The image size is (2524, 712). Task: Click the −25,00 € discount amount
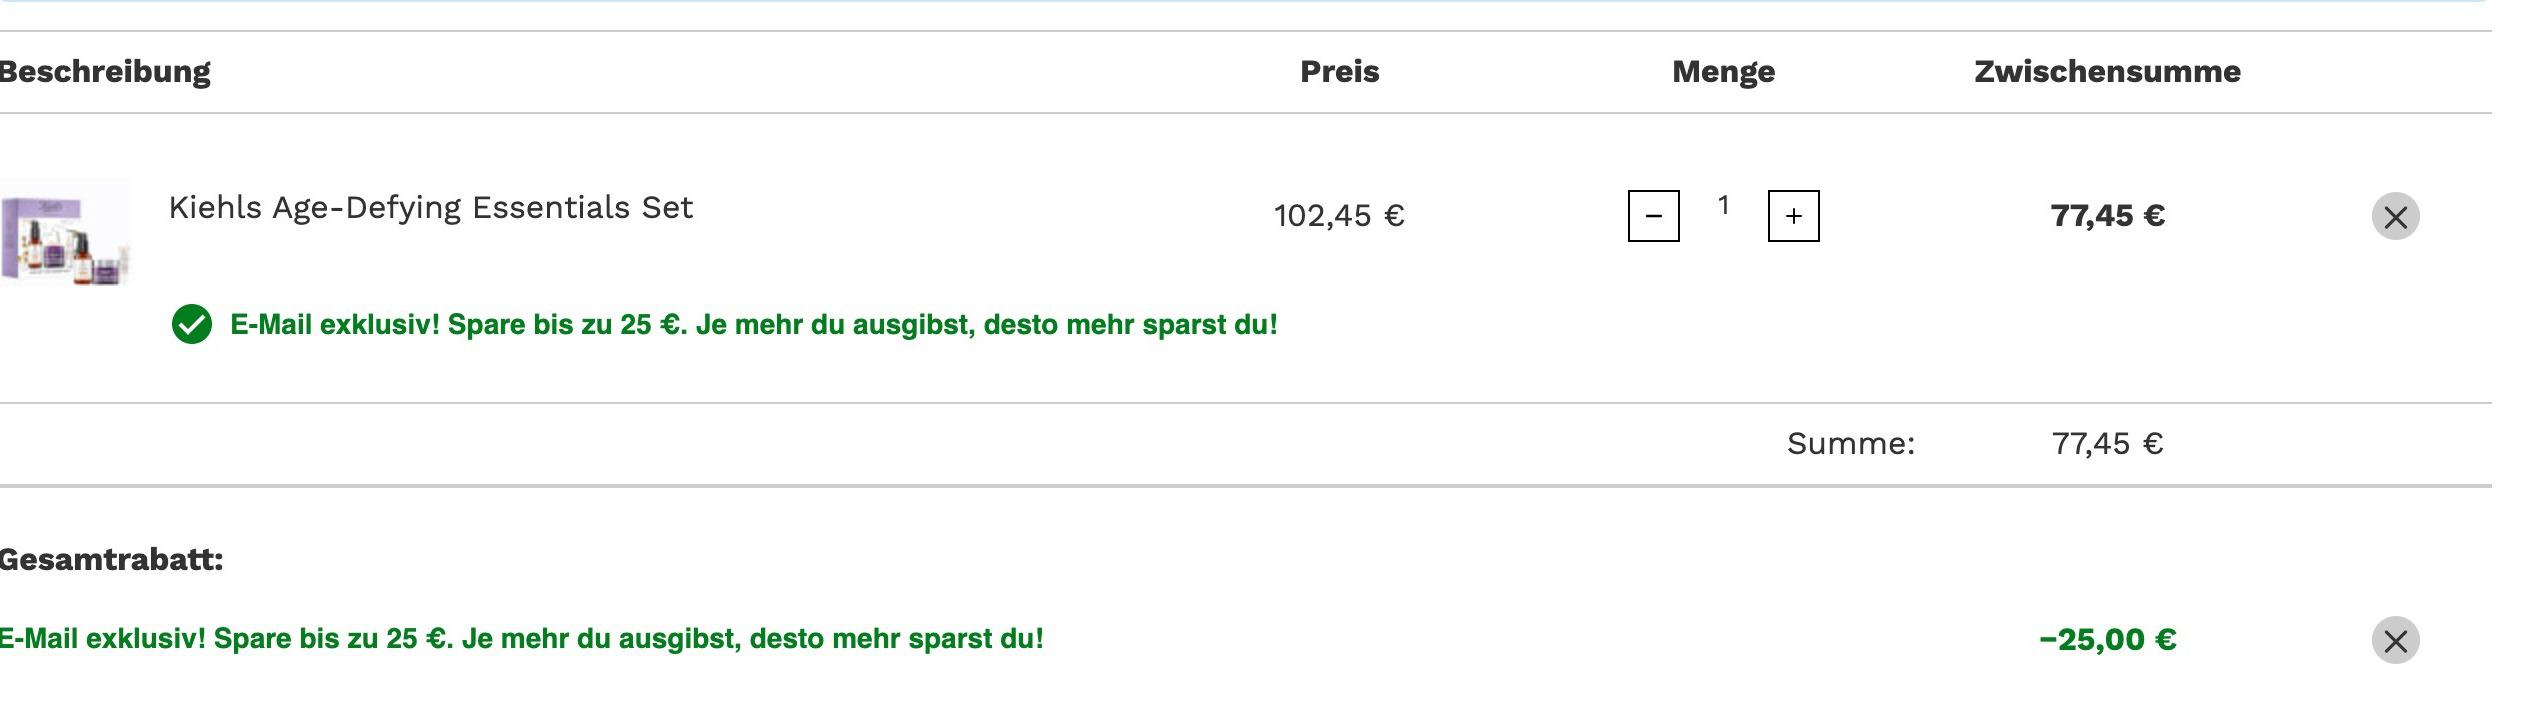tap(2107, 640)
